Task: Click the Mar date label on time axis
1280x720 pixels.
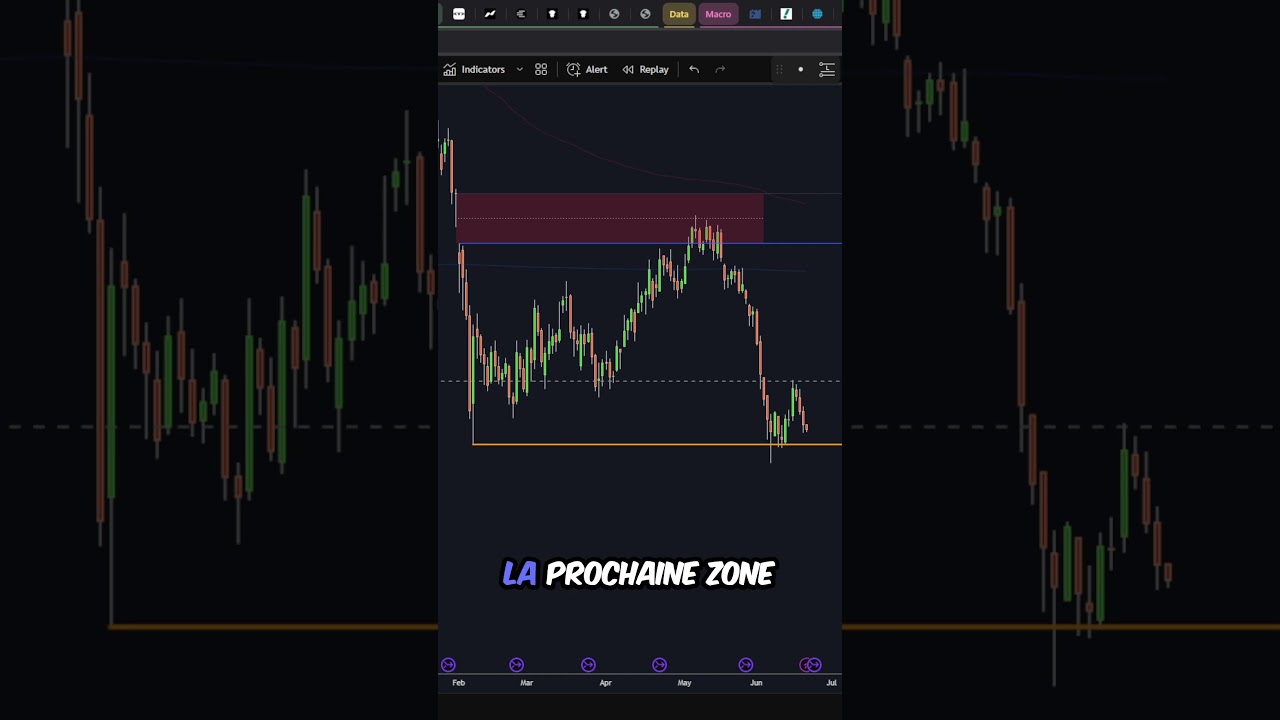Action: [x=527, y=683]
